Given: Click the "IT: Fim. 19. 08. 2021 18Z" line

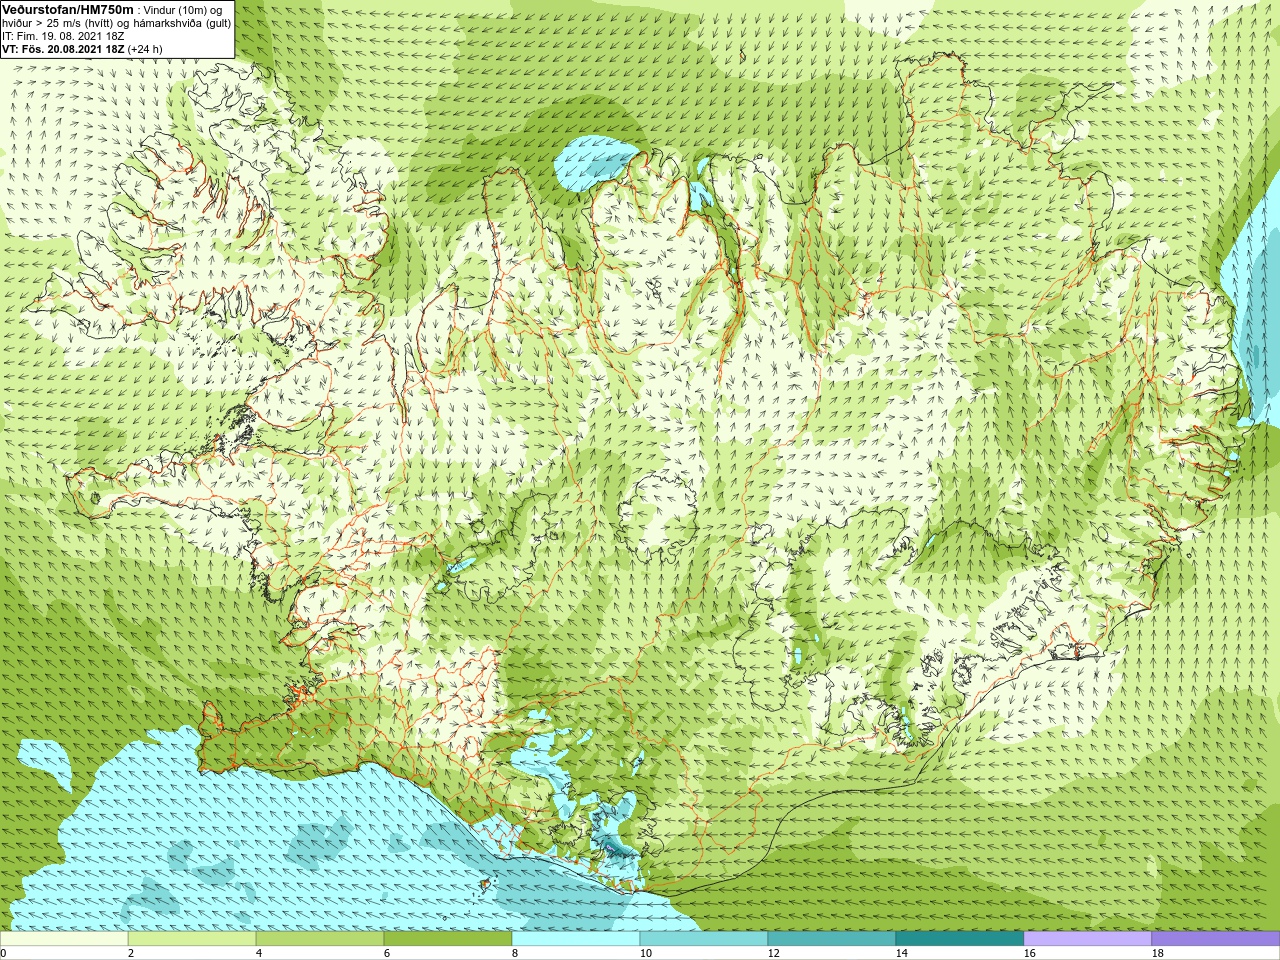Looking at the screenshot, I should [63, 36].
